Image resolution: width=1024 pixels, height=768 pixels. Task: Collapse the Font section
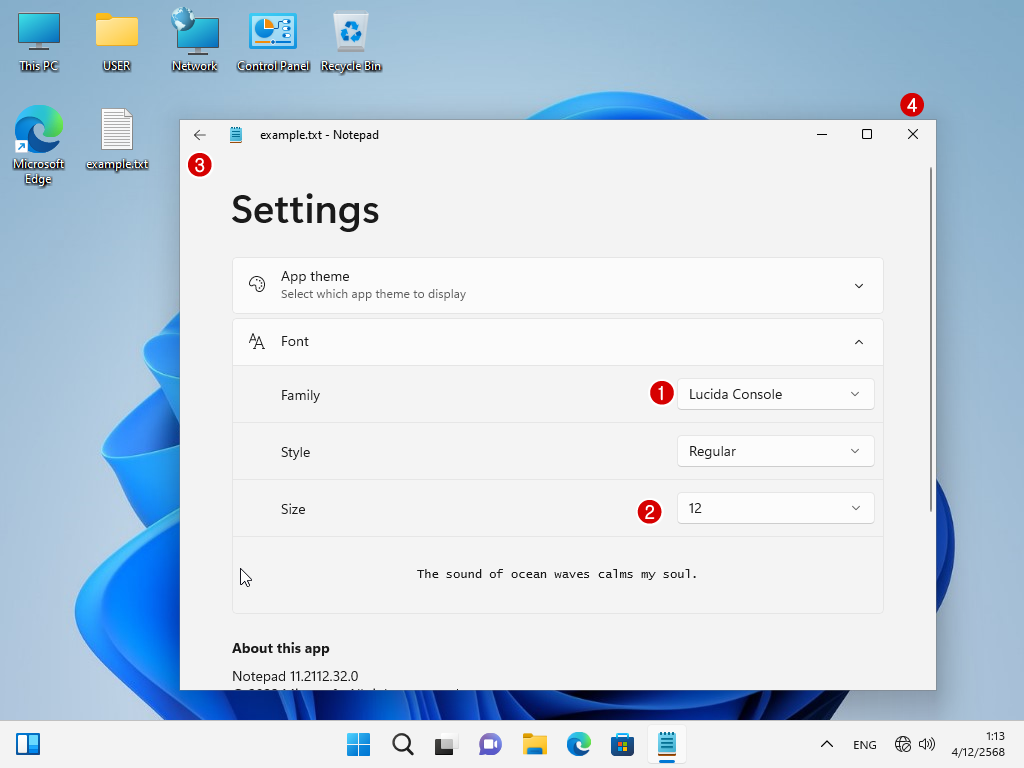click(x=858, y=342)
